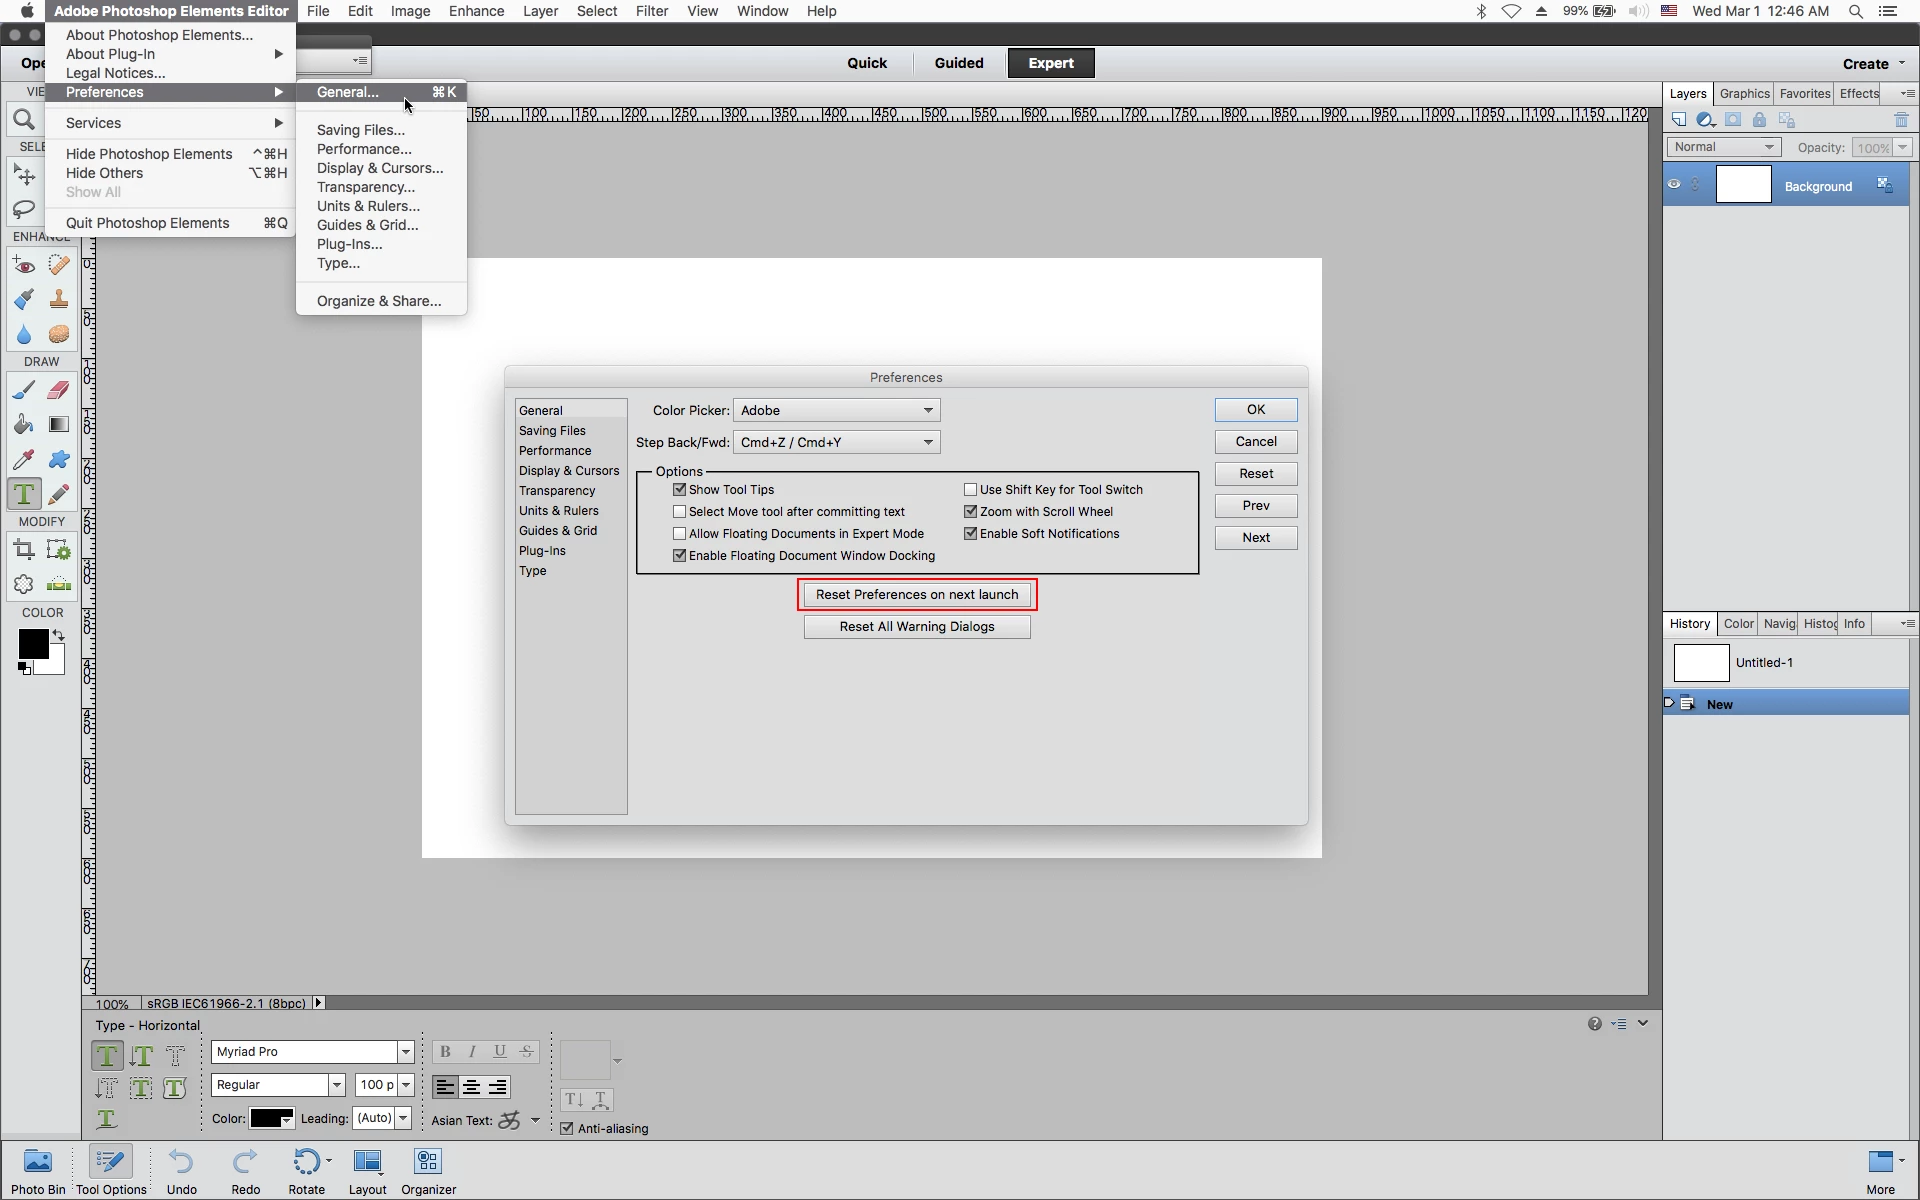This screenshot has width=1920, height=1200.
Task: Expand the Step Back/Fwd dropdown
Action: 836,442
